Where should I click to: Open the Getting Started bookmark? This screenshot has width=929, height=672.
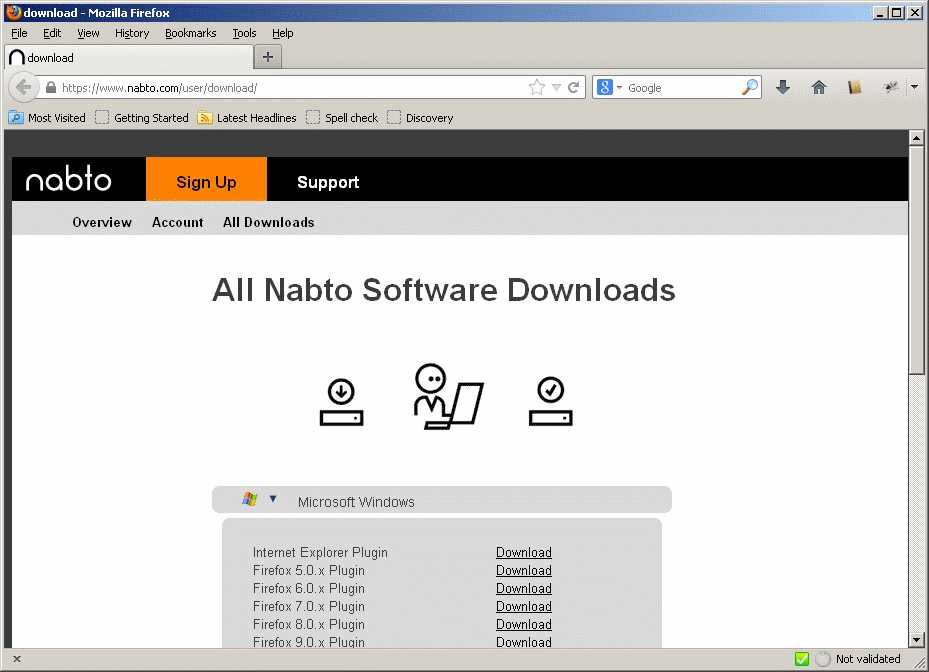[142, 118]
